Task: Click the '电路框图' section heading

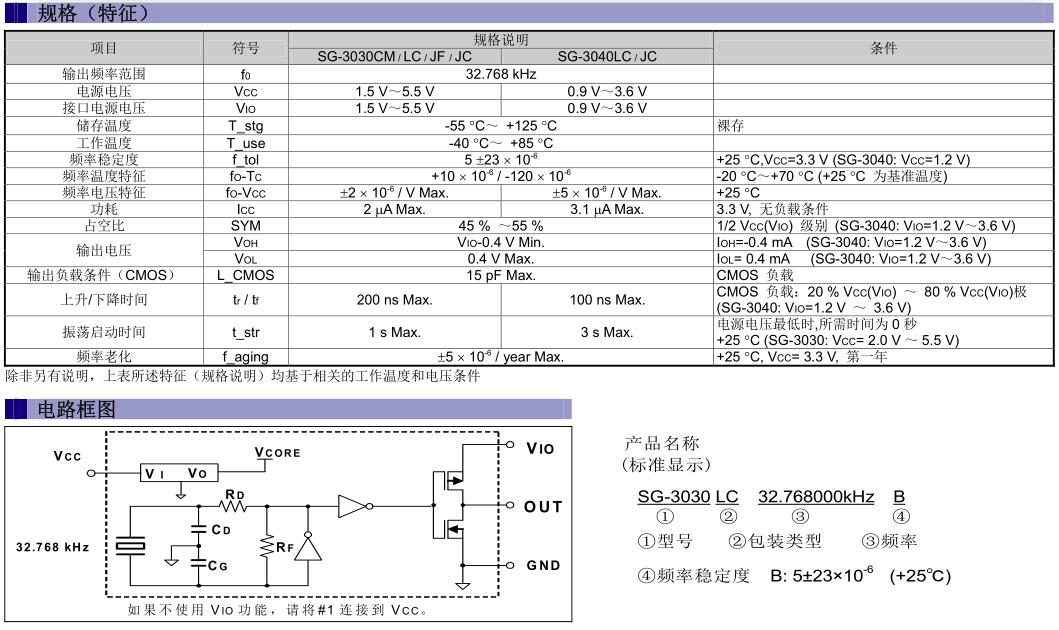Action: click(76, 409)
